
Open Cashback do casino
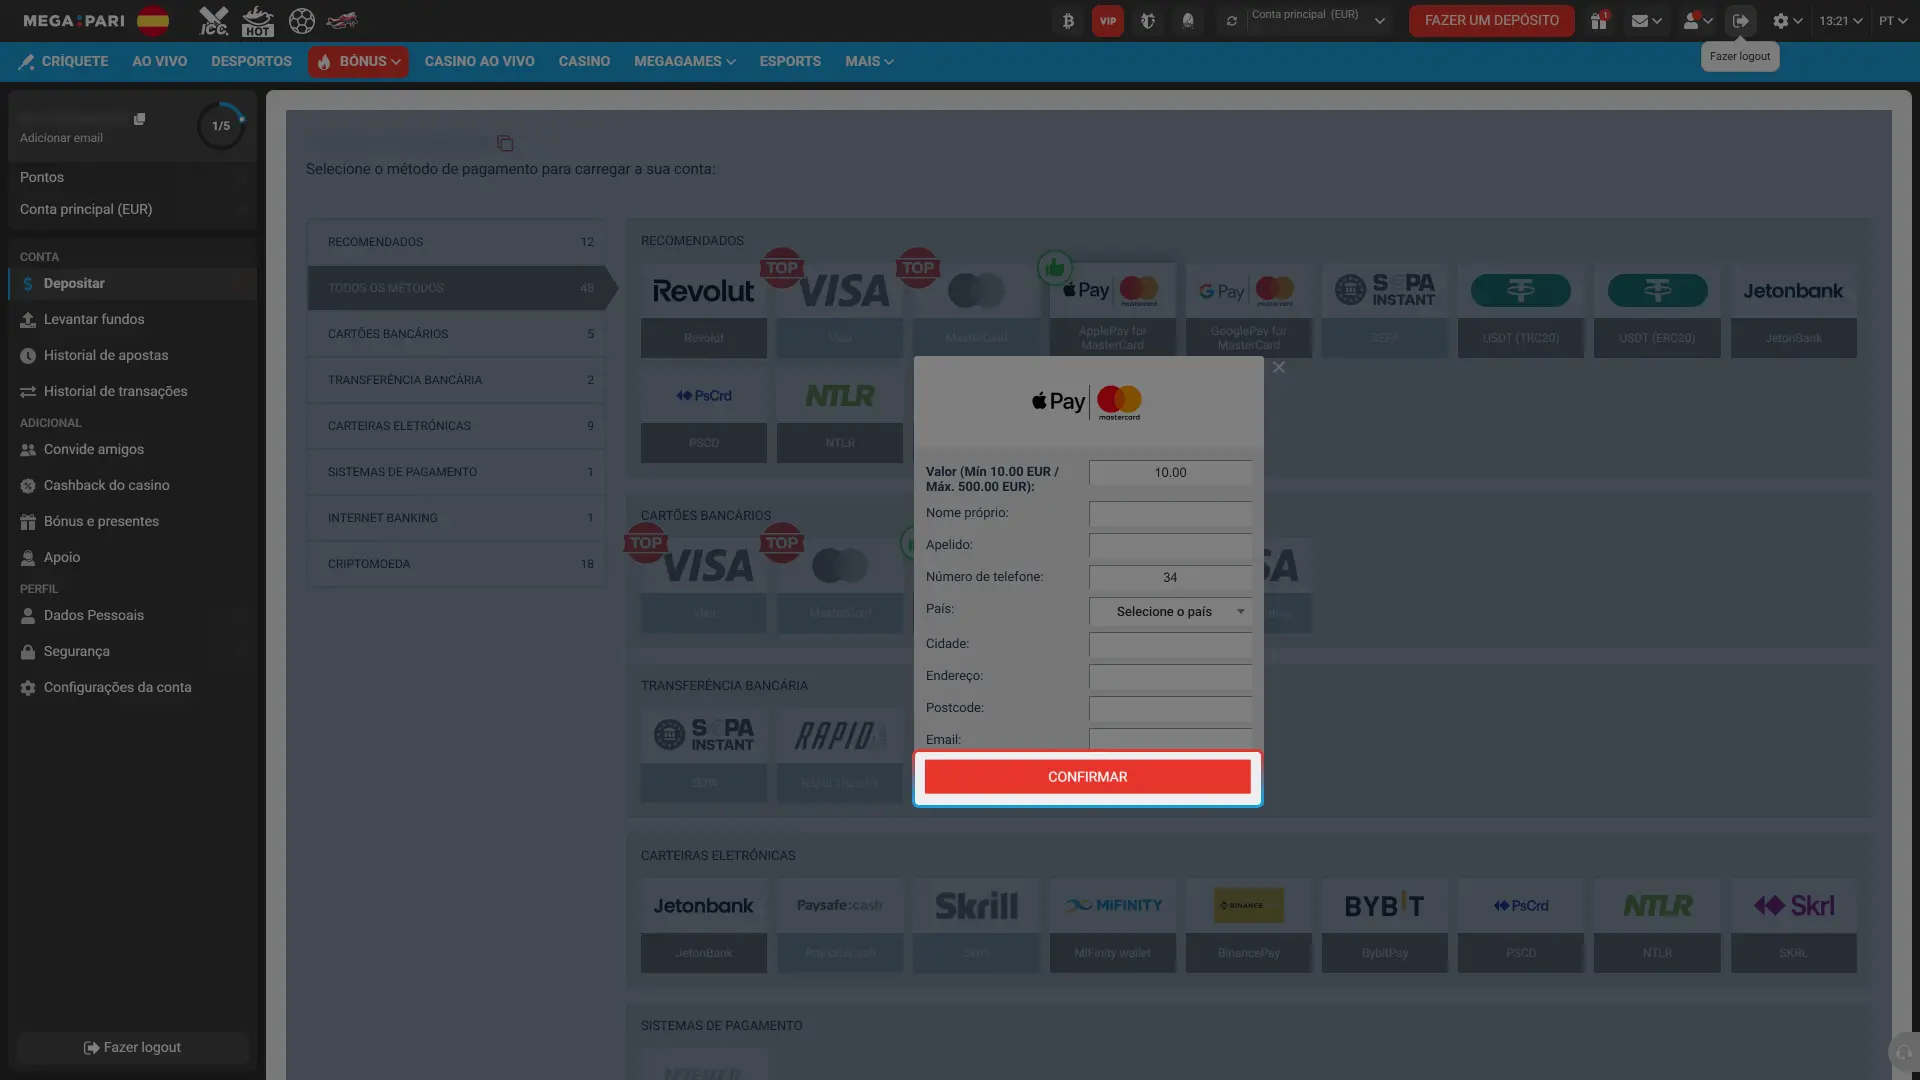(133, 486)
